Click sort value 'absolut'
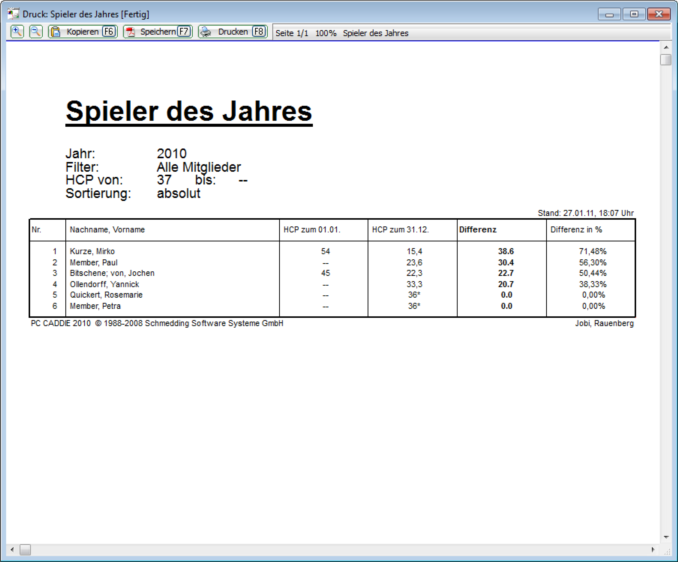The width and height of the screenshot is (678, 562). point(179,193)
